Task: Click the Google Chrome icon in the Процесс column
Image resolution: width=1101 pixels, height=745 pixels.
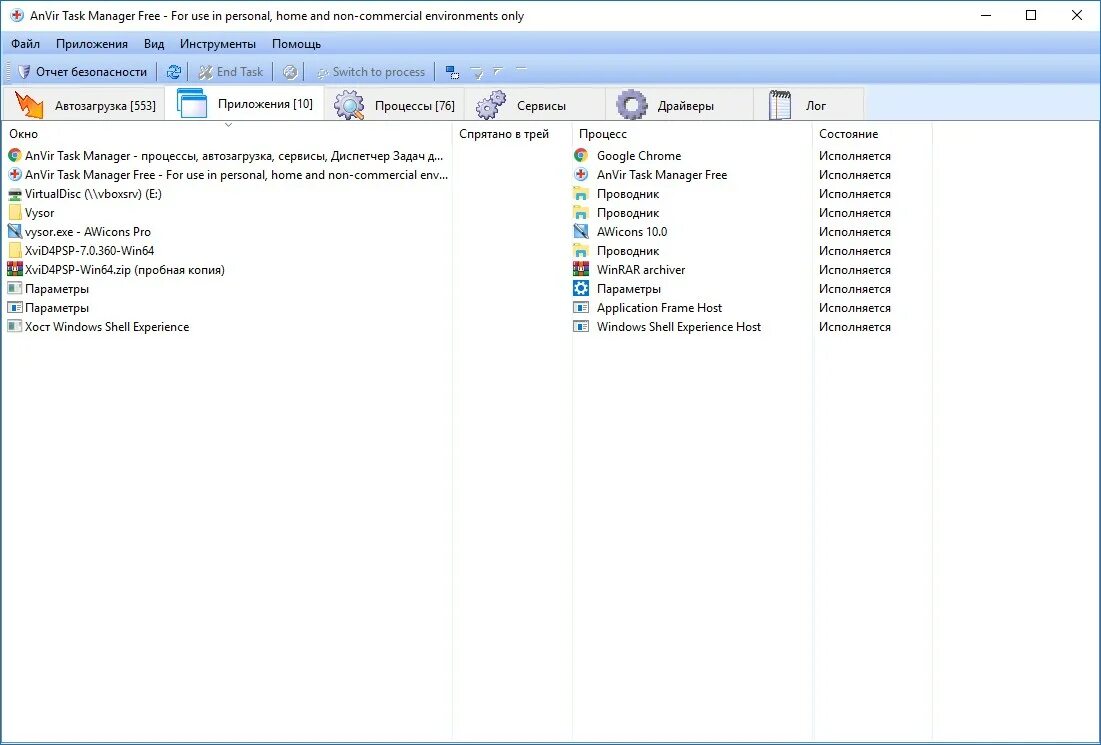Action: pos(581,155)
